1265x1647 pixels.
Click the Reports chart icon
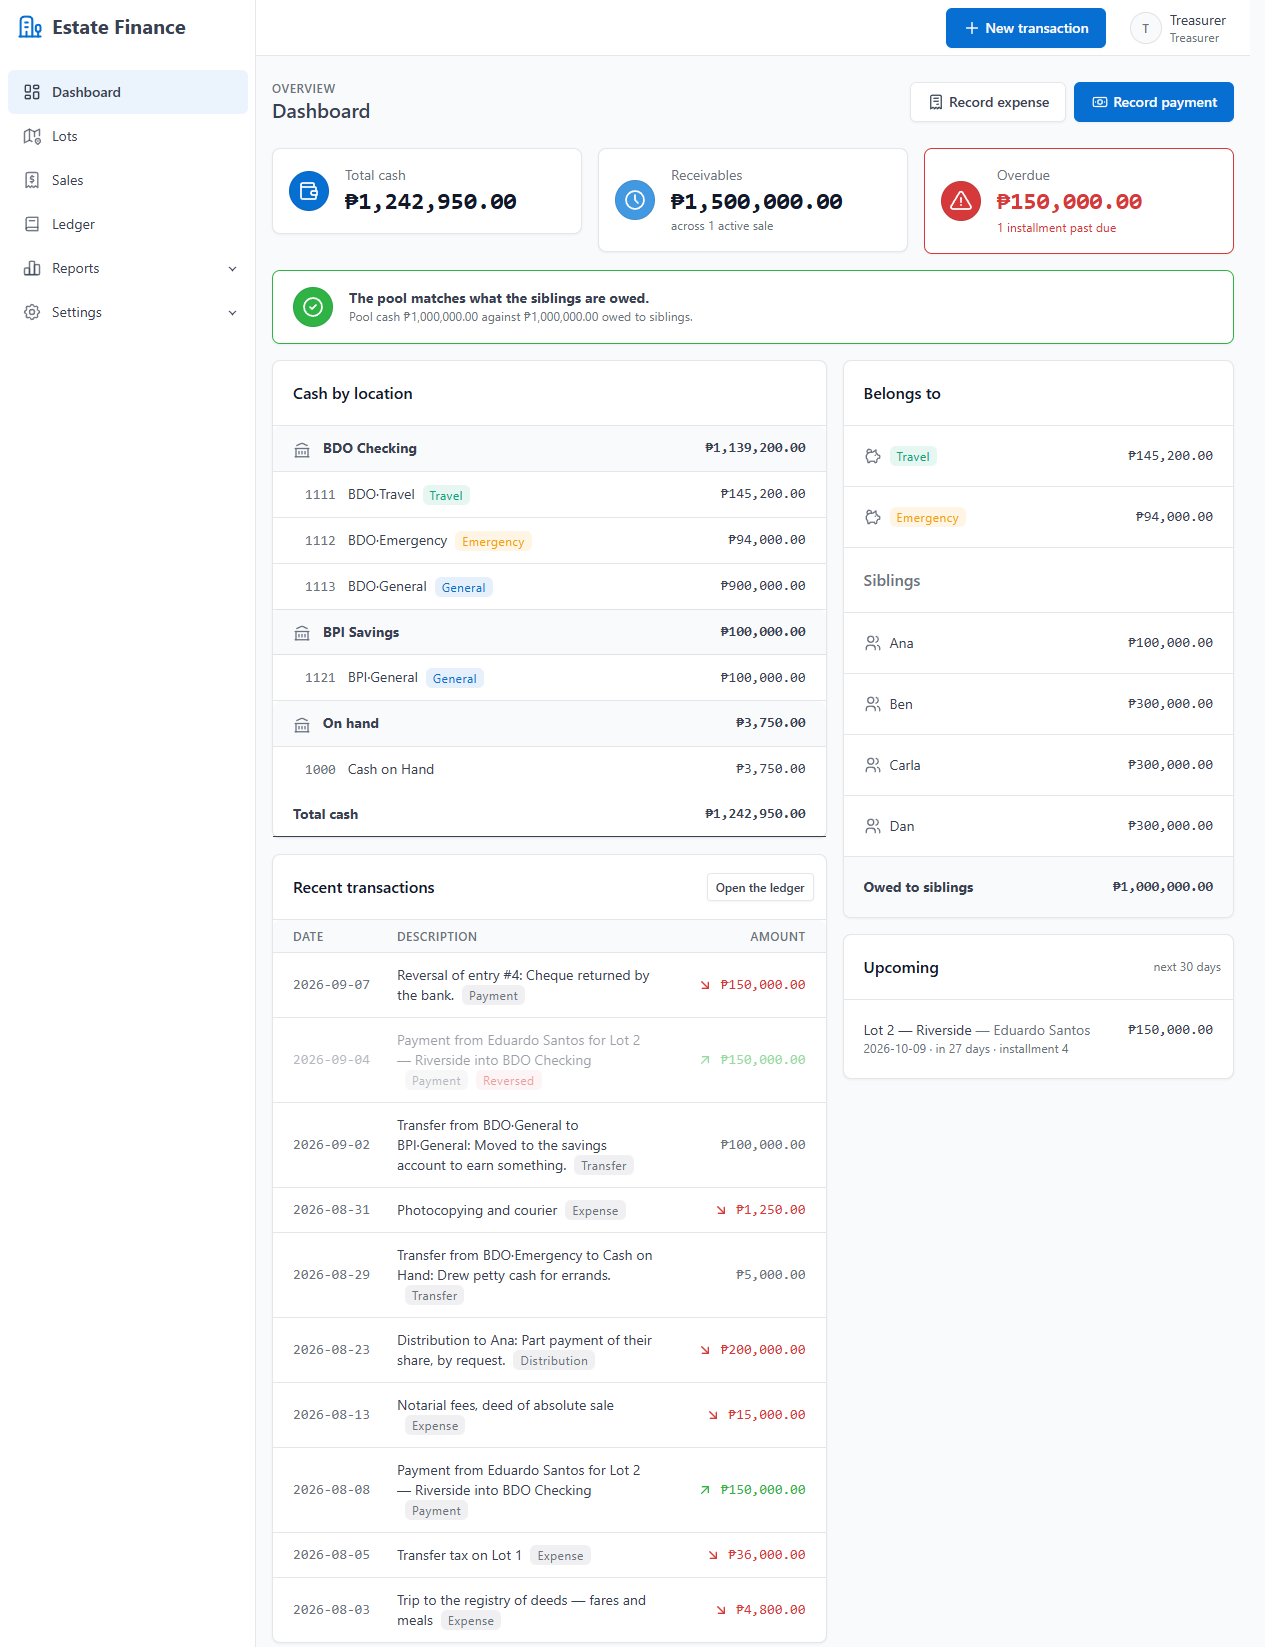(32, 268)
